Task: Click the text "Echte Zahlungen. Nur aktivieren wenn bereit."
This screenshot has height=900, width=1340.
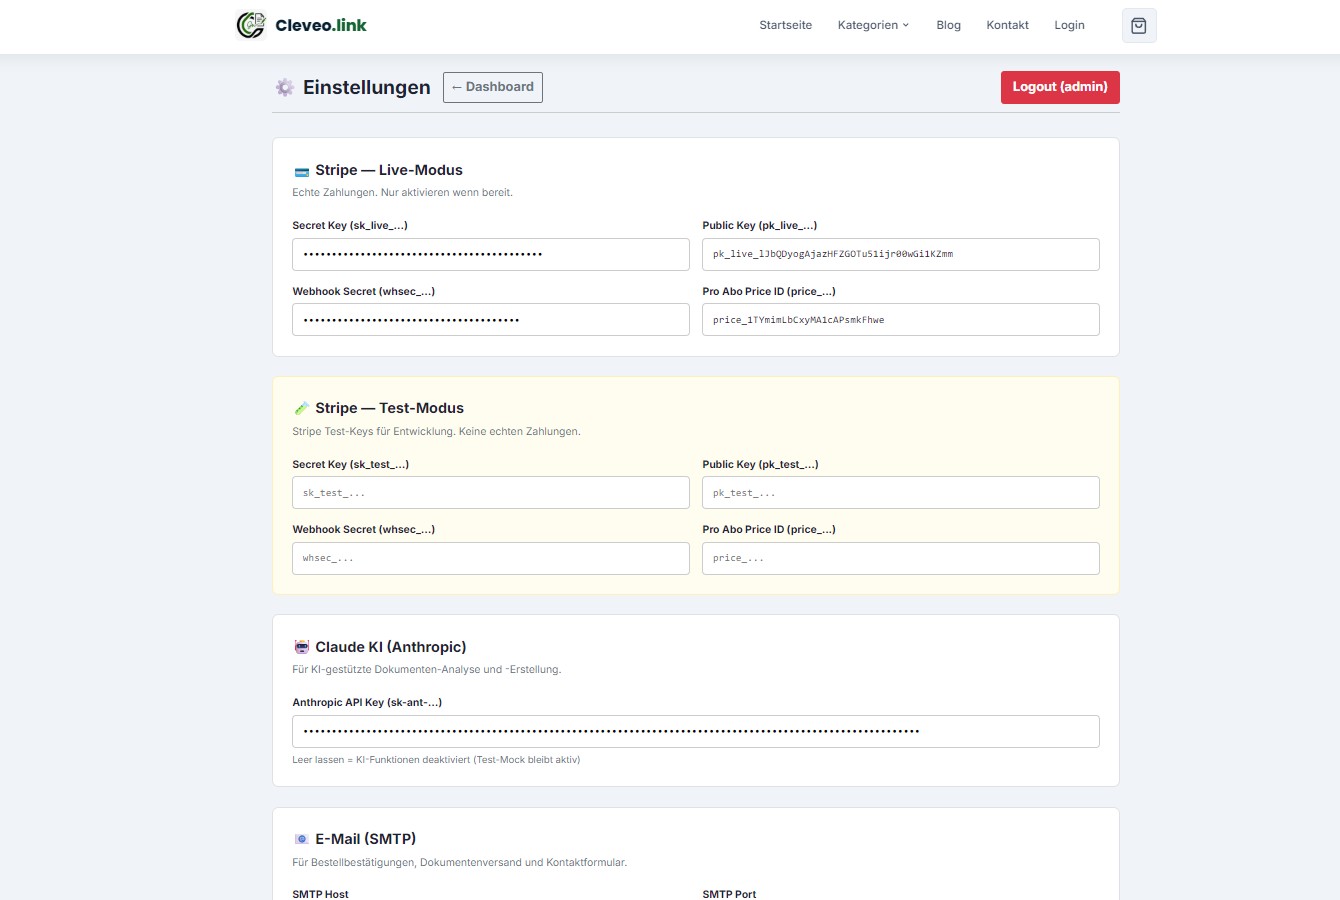Action: (402, 193)
